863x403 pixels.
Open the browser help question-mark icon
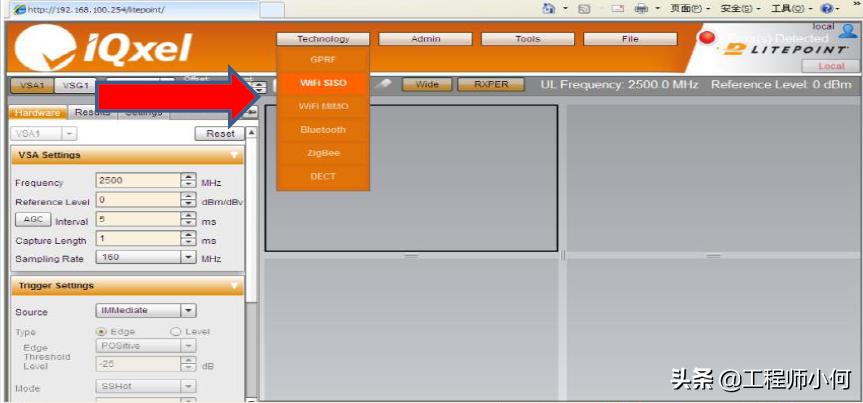tap(826, 9)
